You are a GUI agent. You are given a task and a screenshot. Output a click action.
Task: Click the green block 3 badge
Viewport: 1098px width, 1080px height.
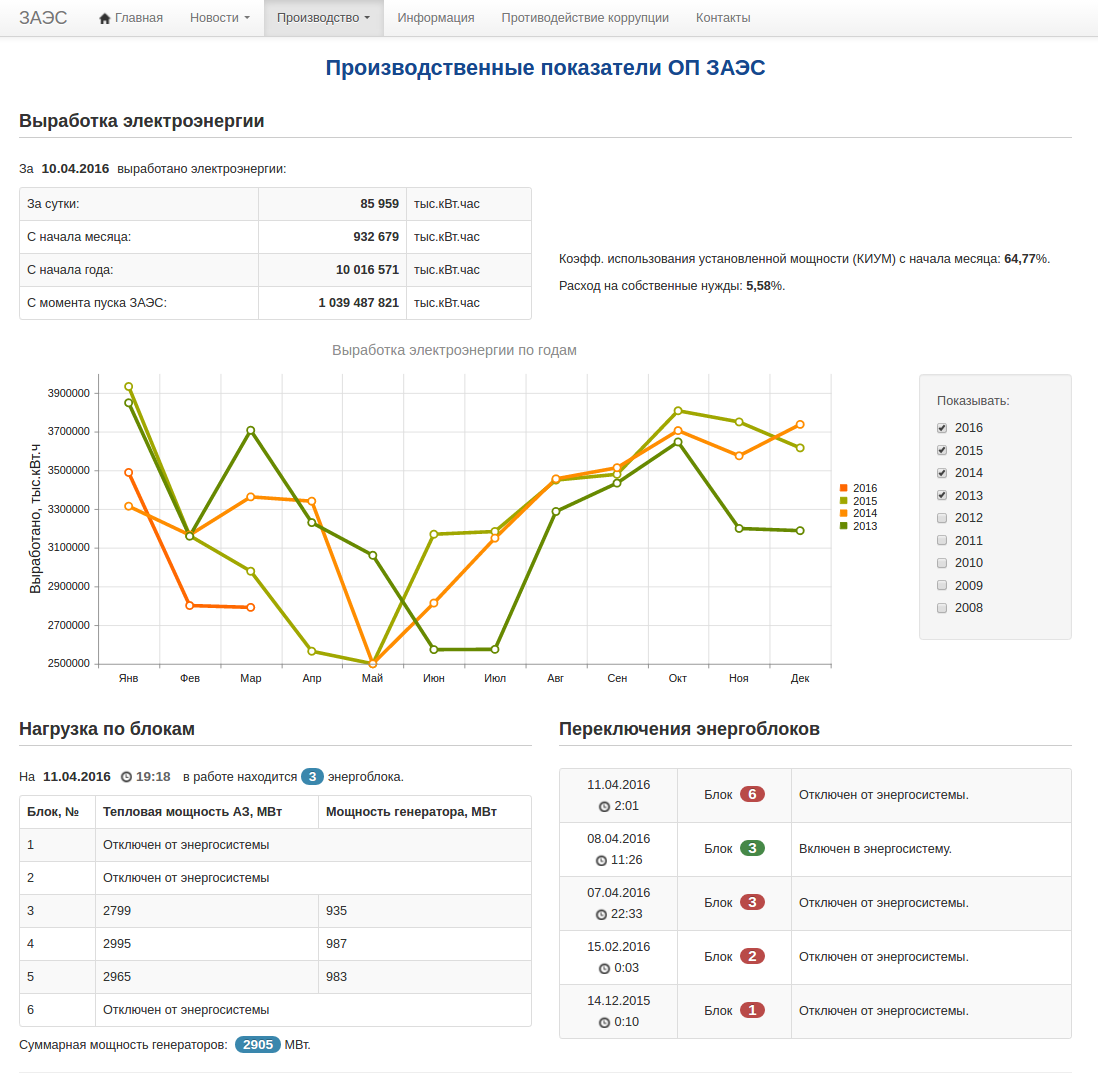coord(752,848)
